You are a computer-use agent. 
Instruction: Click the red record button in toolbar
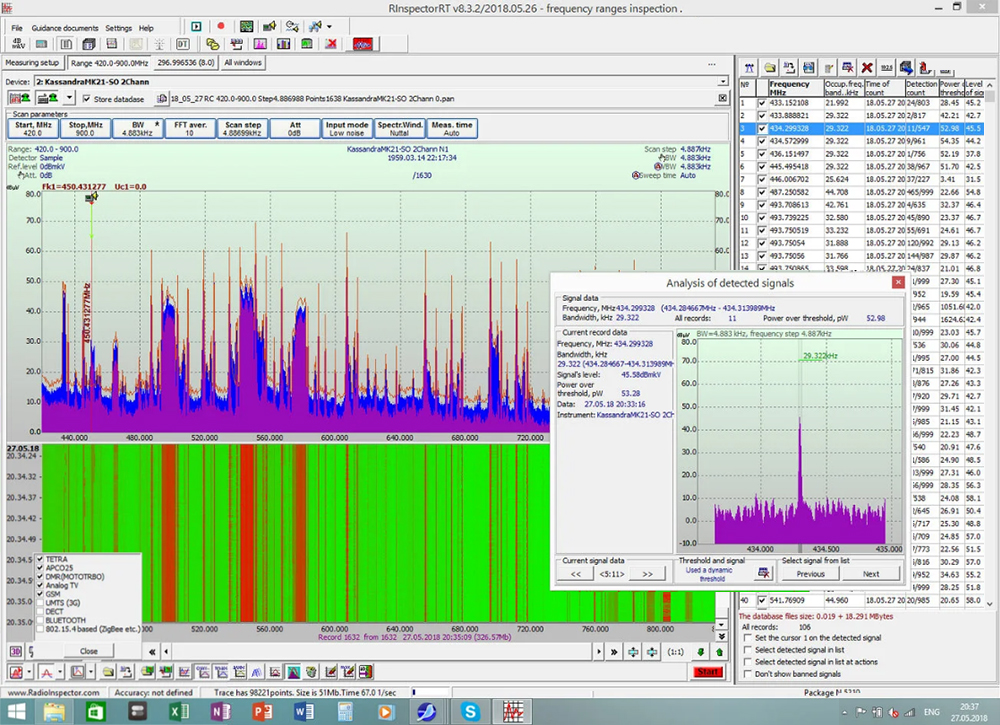click(x=220, y=26)
